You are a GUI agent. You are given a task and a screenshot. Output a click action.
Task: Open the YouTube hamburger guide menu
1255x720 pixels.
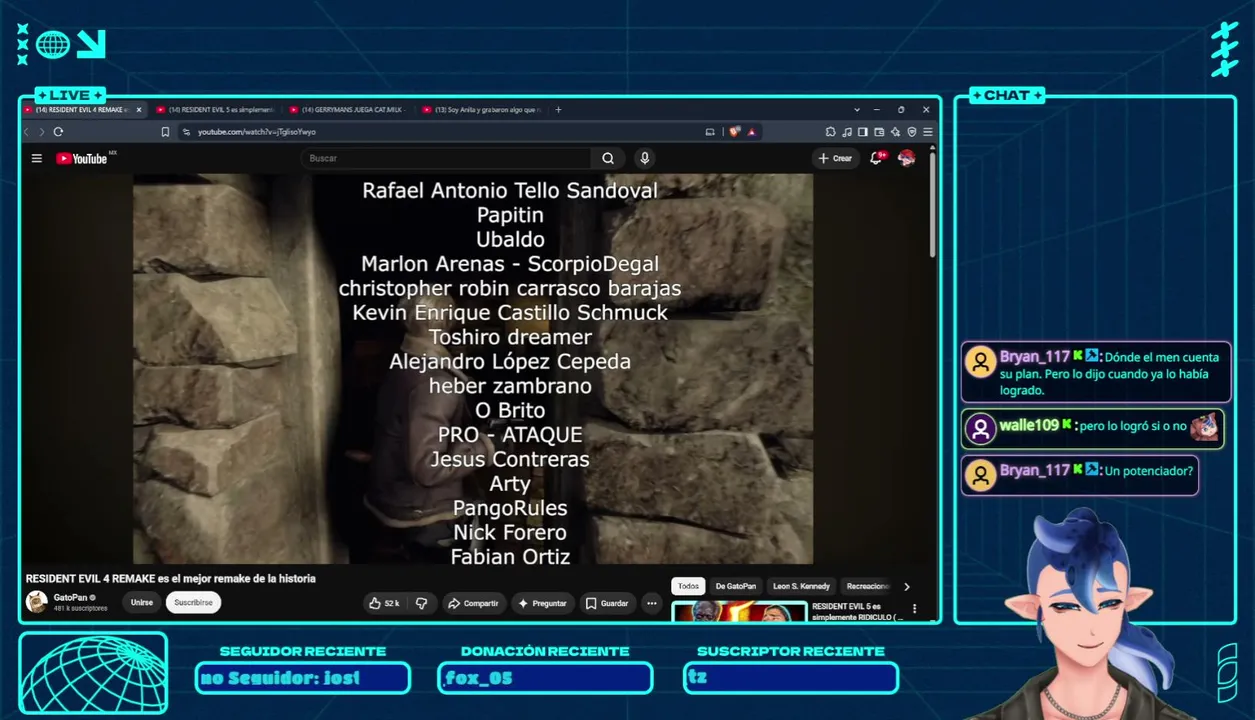point(37,158)
